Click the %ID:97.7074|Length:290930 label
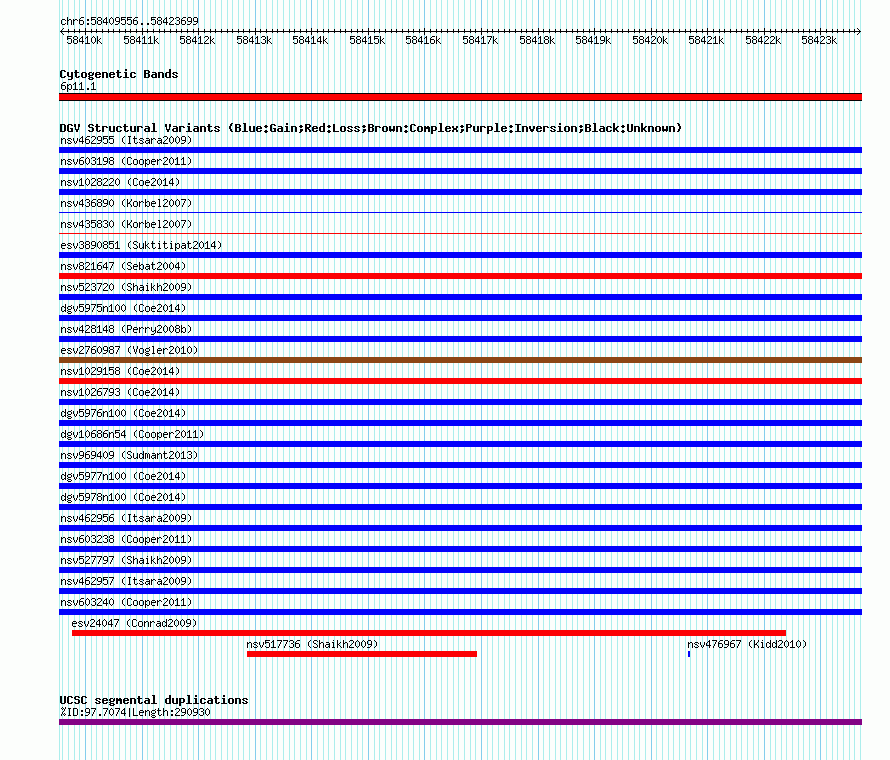 tap(135, 712)
